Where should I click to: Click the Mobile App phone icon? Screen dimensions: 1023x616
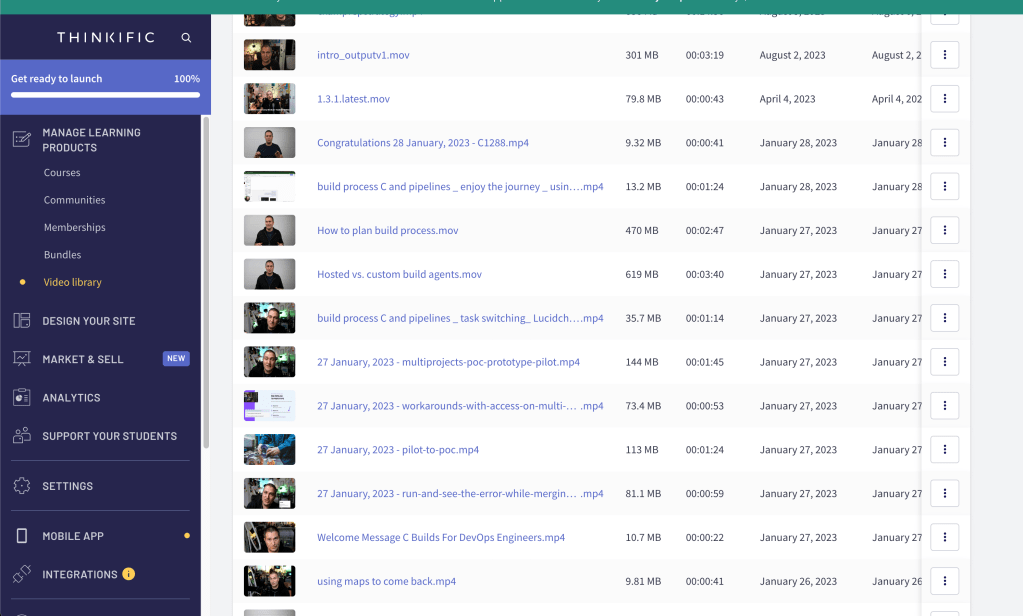tap(22, 536)
